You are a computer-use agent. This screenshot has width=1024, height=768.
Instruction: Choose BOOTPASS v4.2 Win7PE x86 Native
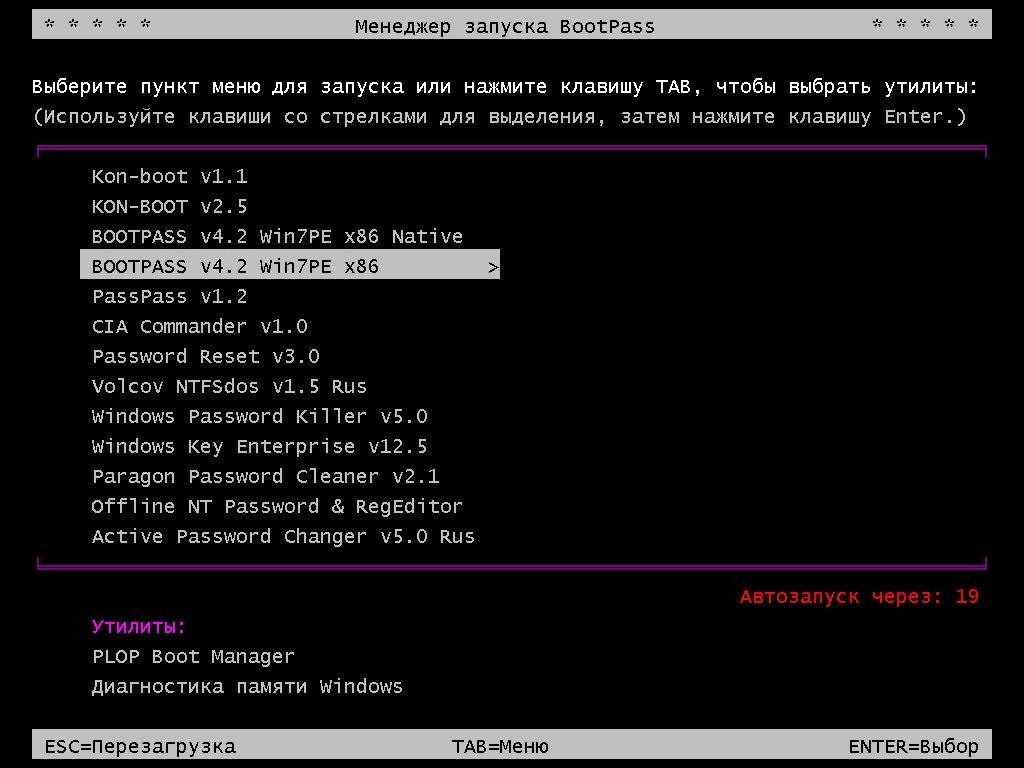click(277, 236)
